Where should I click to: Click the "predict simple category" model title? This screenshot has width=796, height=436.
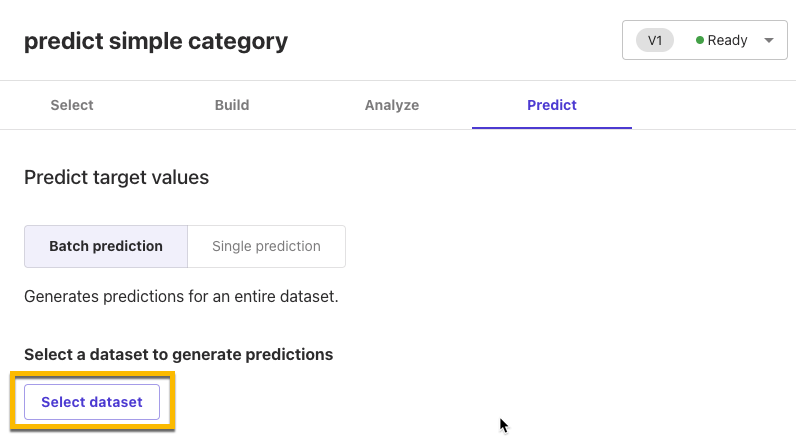click(x=156, y=41)
